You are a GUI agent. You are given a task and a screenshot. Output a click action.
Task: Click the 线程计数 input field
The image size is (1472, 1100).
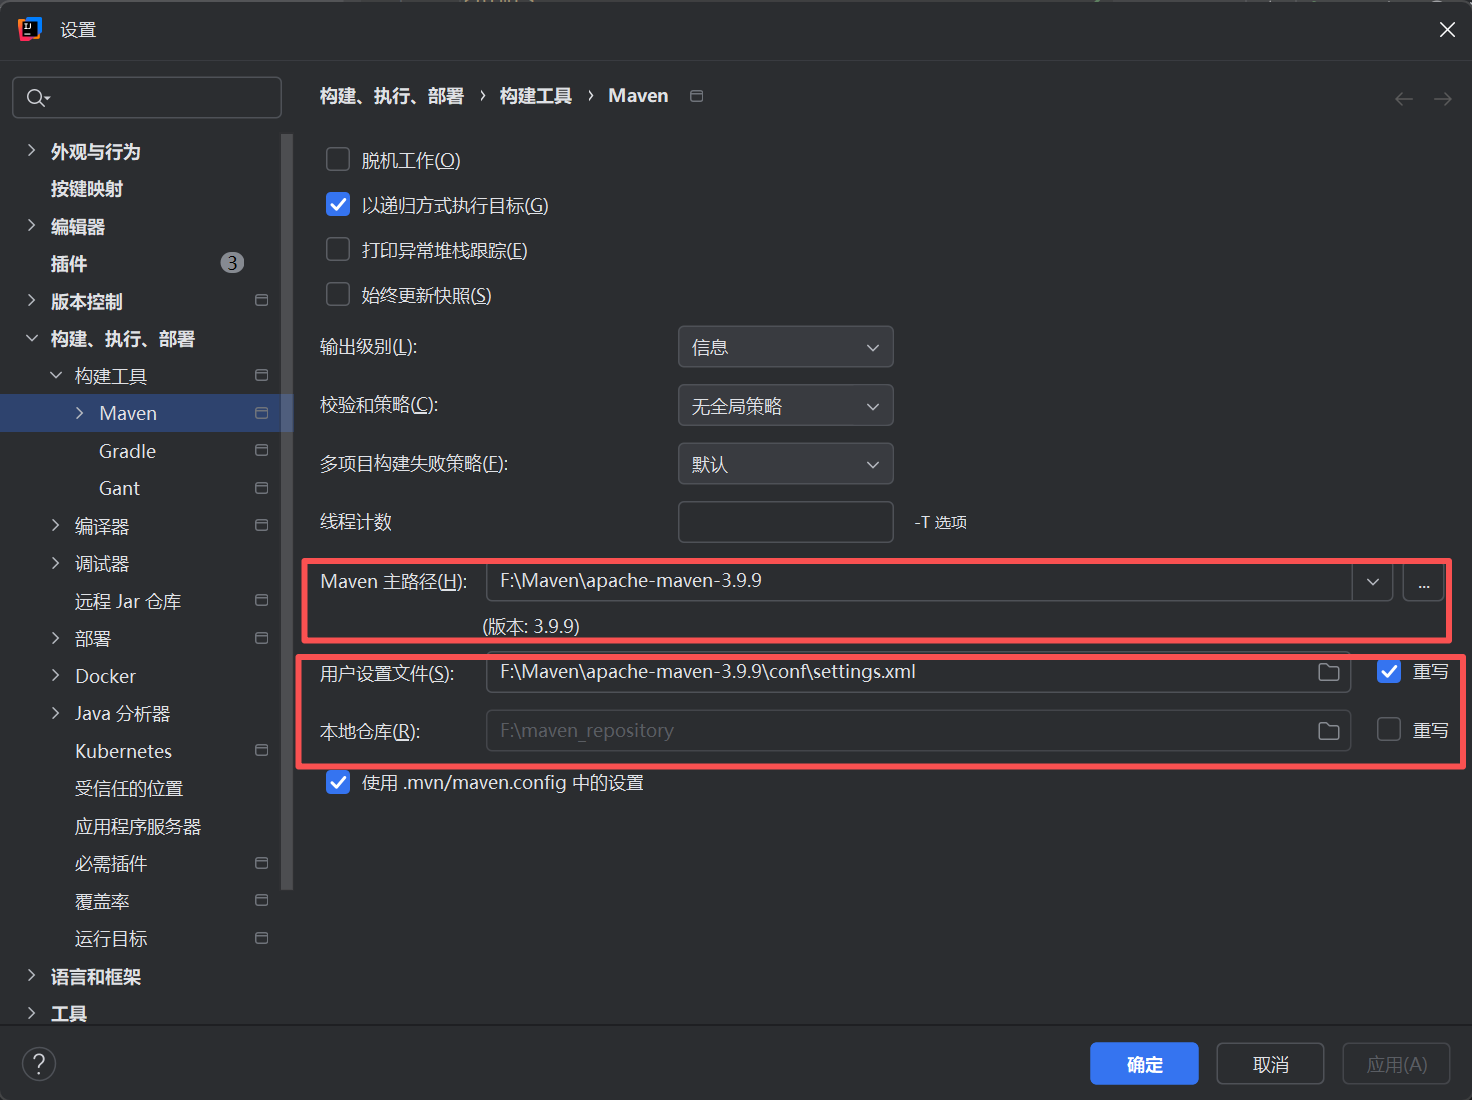point(785,522)
